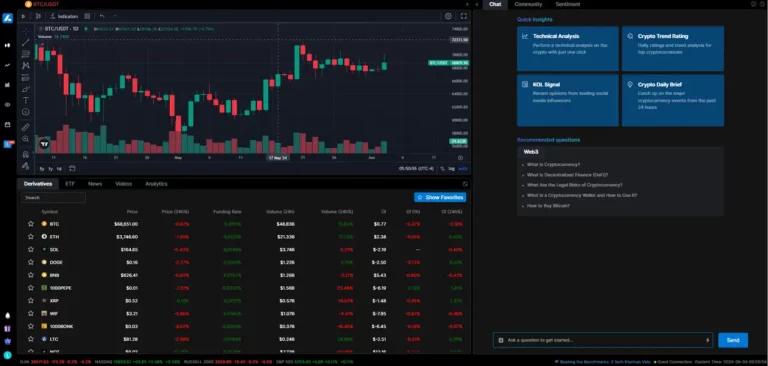Open the blue sidebar icon with new badge
The image size is (768, 366).
pyautogui.click(x=8, y=144)
